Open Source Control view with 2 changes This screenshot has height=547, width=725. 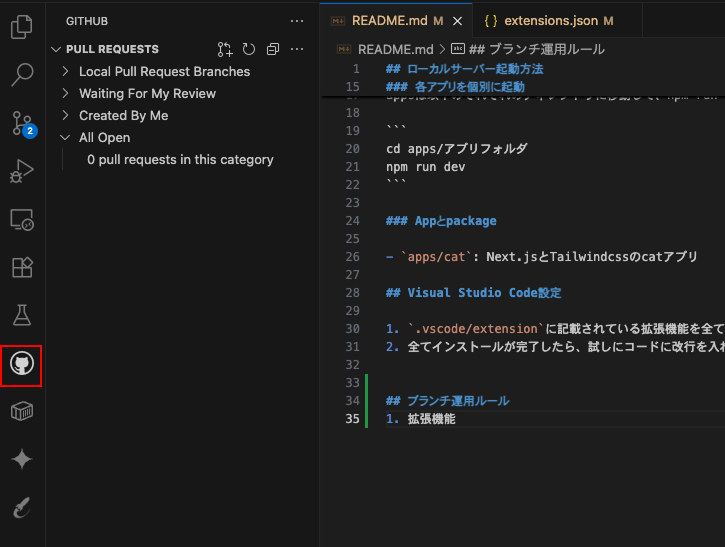[x=23, y=124]
